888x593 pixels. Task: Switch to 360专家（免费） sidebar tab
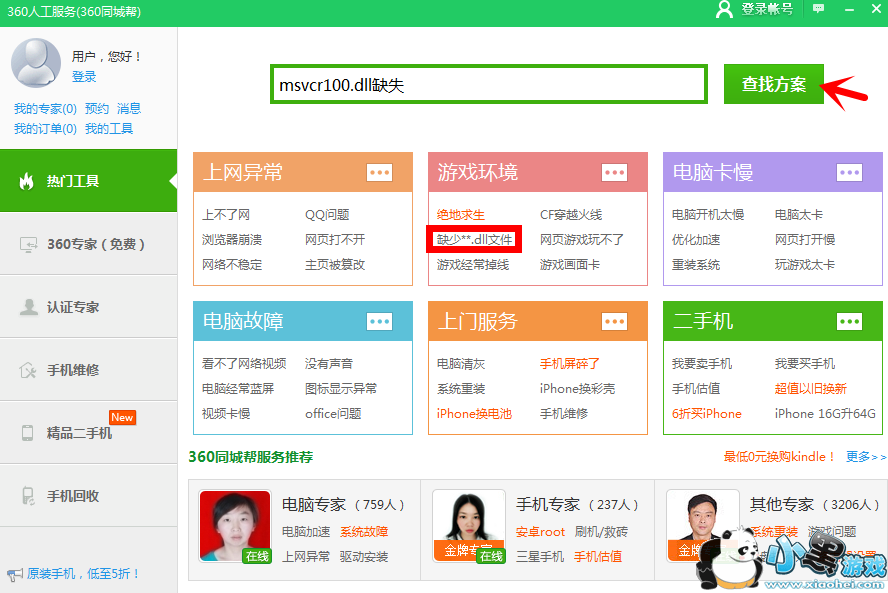click(x=88, y=244)
